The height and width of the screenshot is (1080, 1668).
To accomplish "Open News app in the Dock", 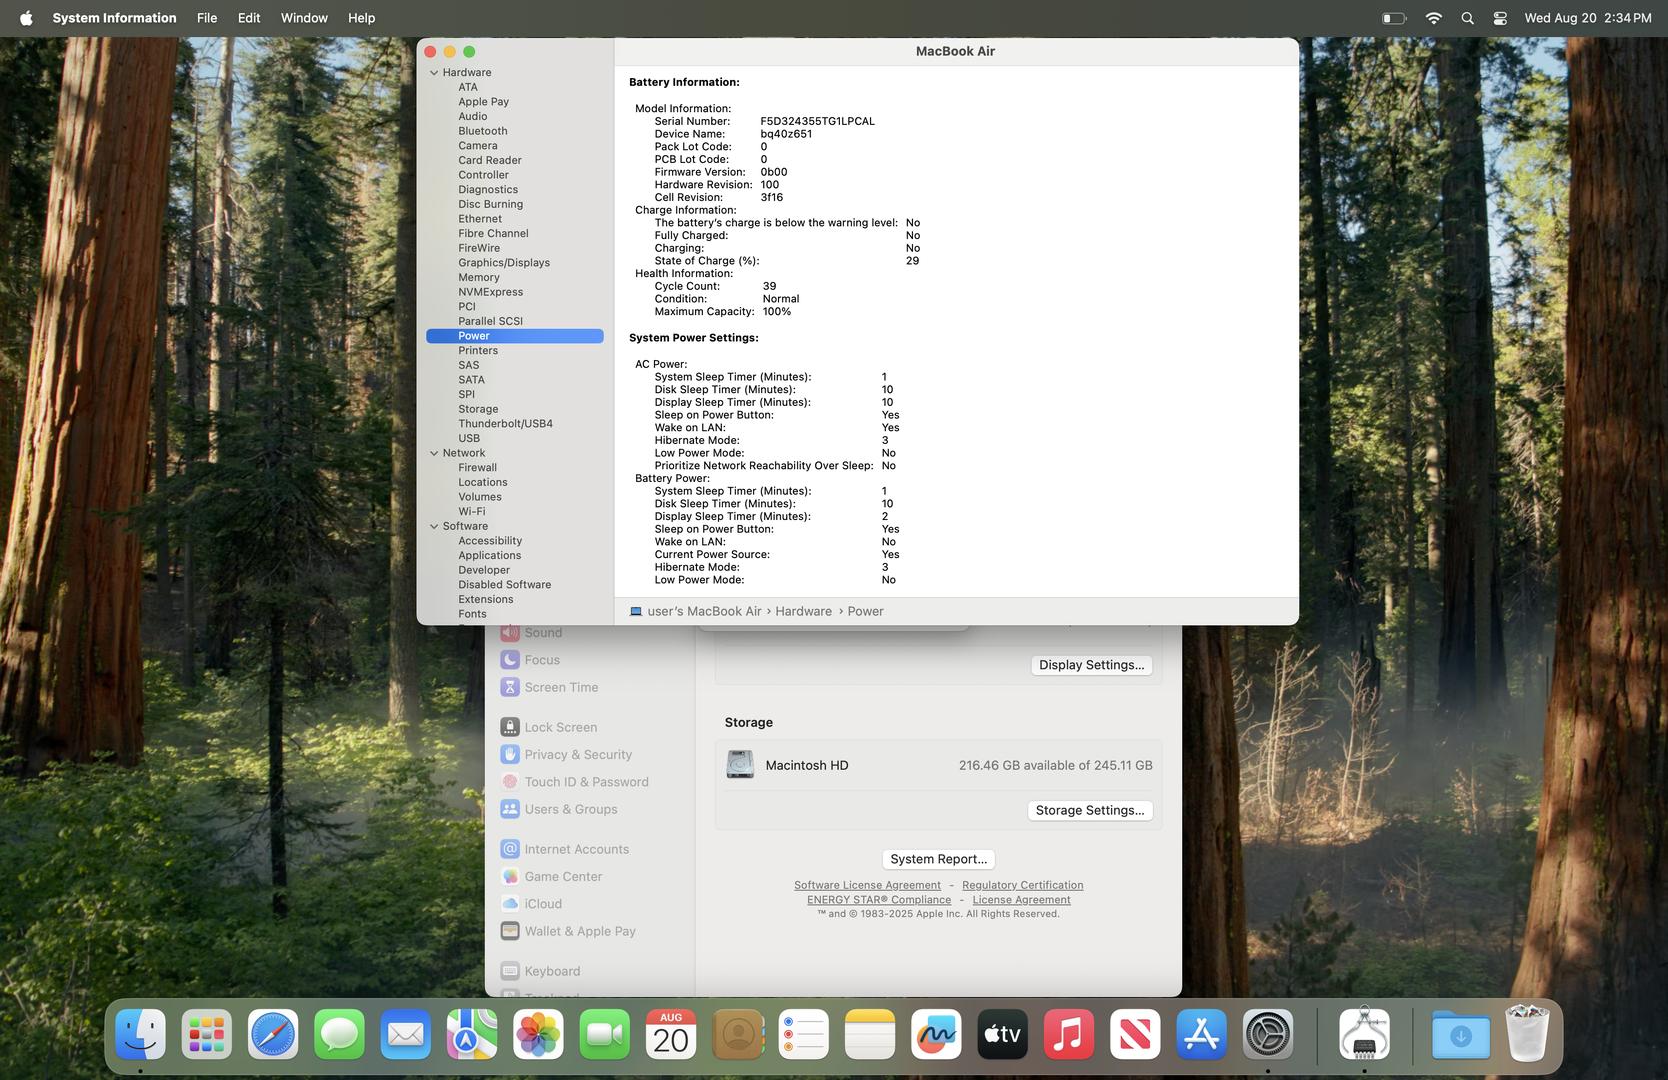I will tap(1135, 1034).
